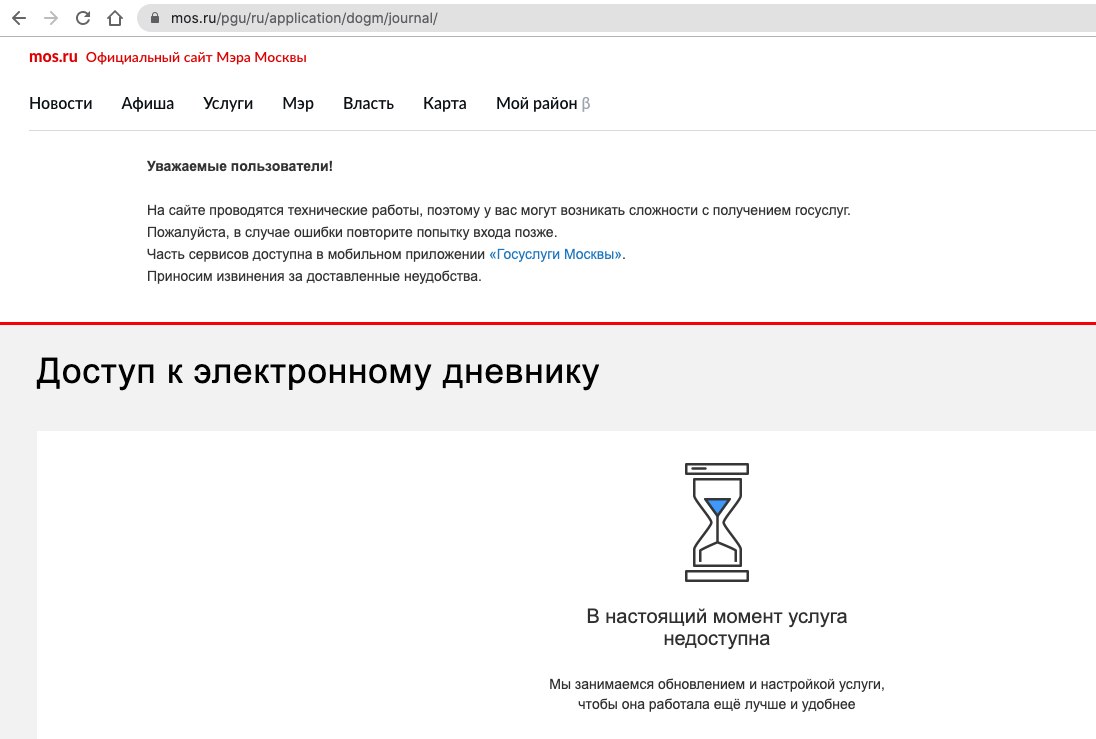The image size is (1096, 739).
Task: Focus the address bar with mos.ru URL
Action: (615, 18)
